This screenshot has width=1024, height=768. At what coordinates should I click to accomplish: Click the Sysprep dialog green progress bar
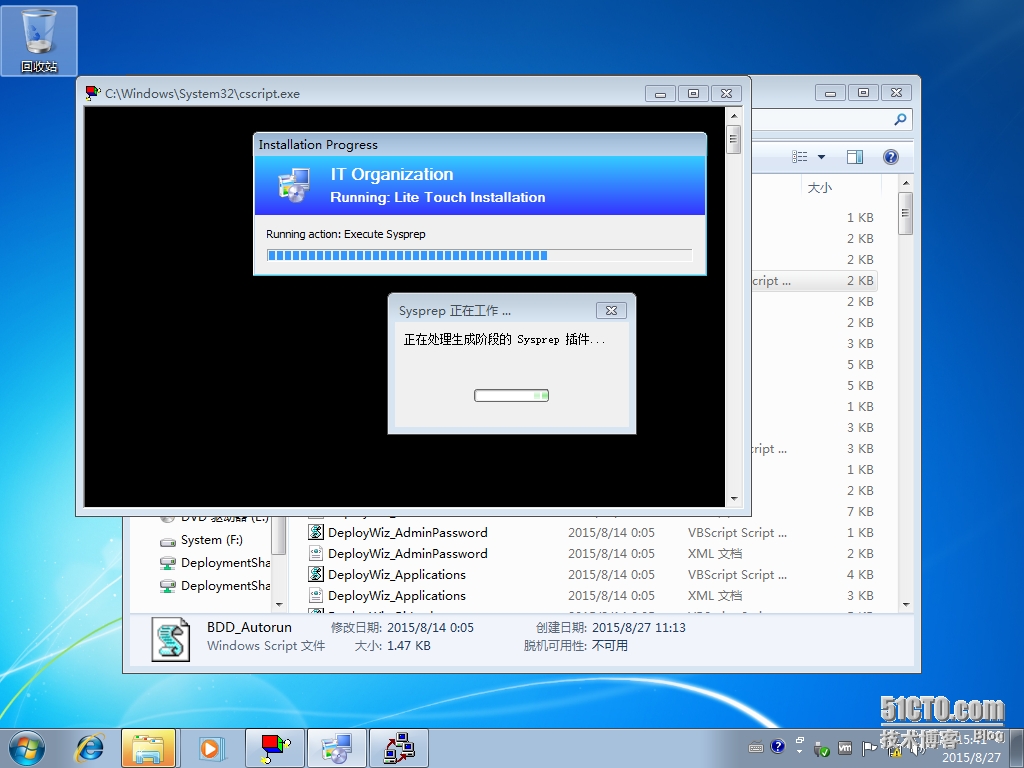511,395
